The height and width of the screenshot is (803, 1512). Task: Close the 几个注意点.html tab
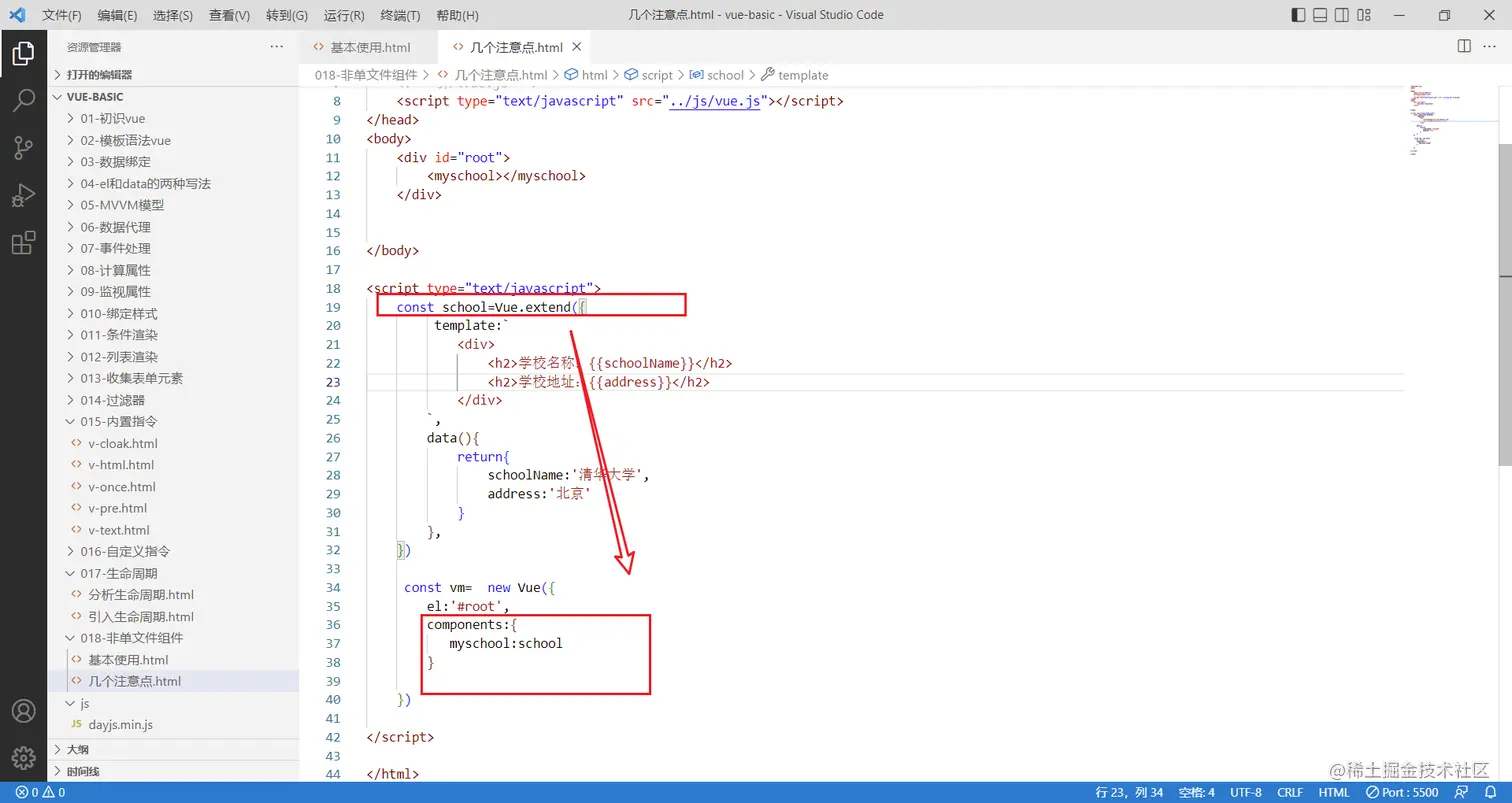click(577, 47)
